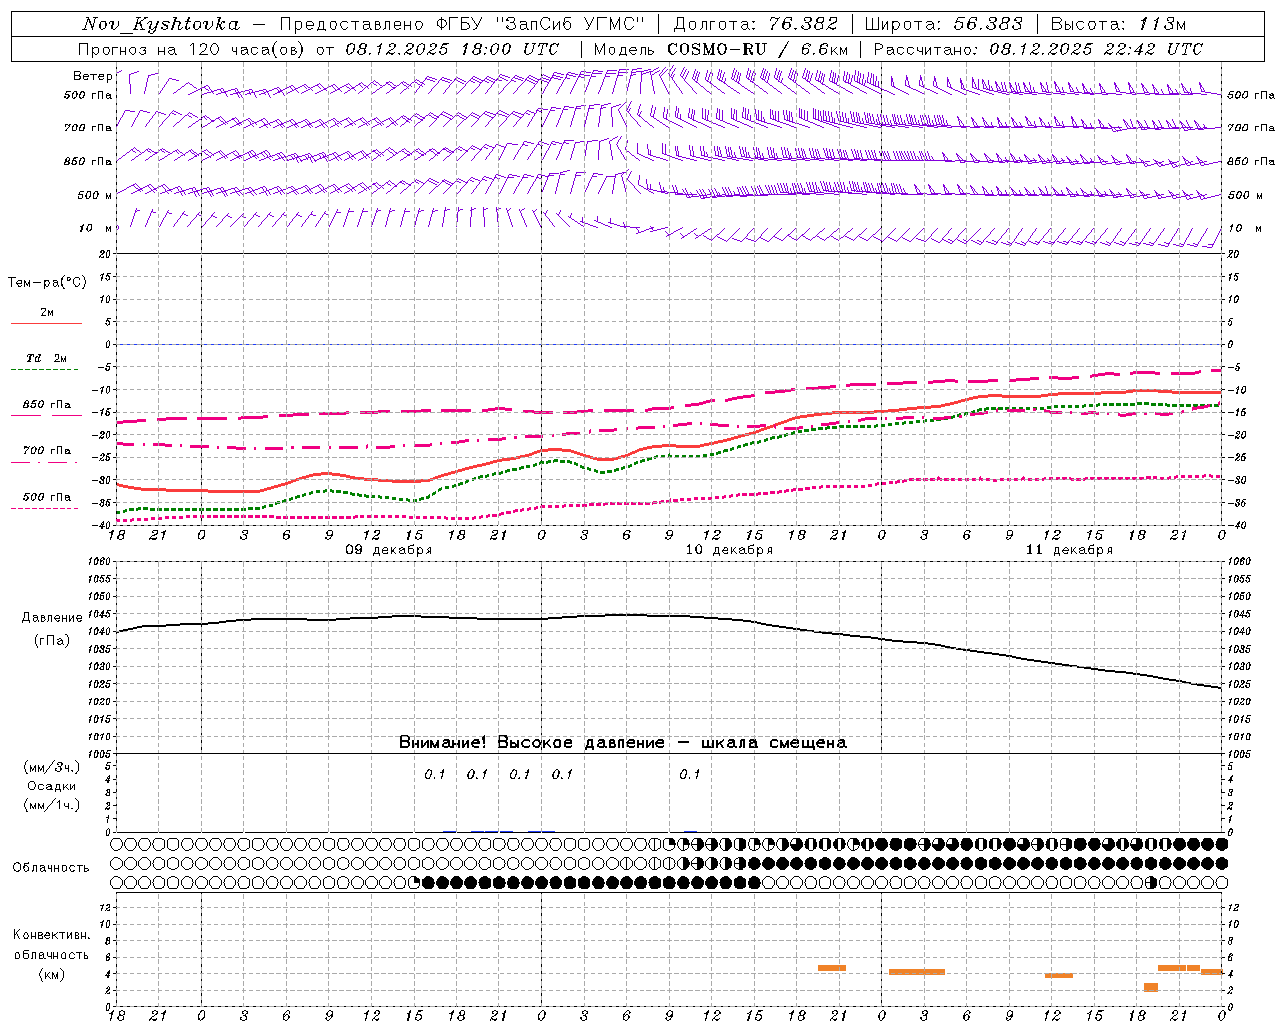Click the orange convective bar at 12h on 11 декабря
This screenshot has width=1280, height=1024.
[x=1059, y=976]
